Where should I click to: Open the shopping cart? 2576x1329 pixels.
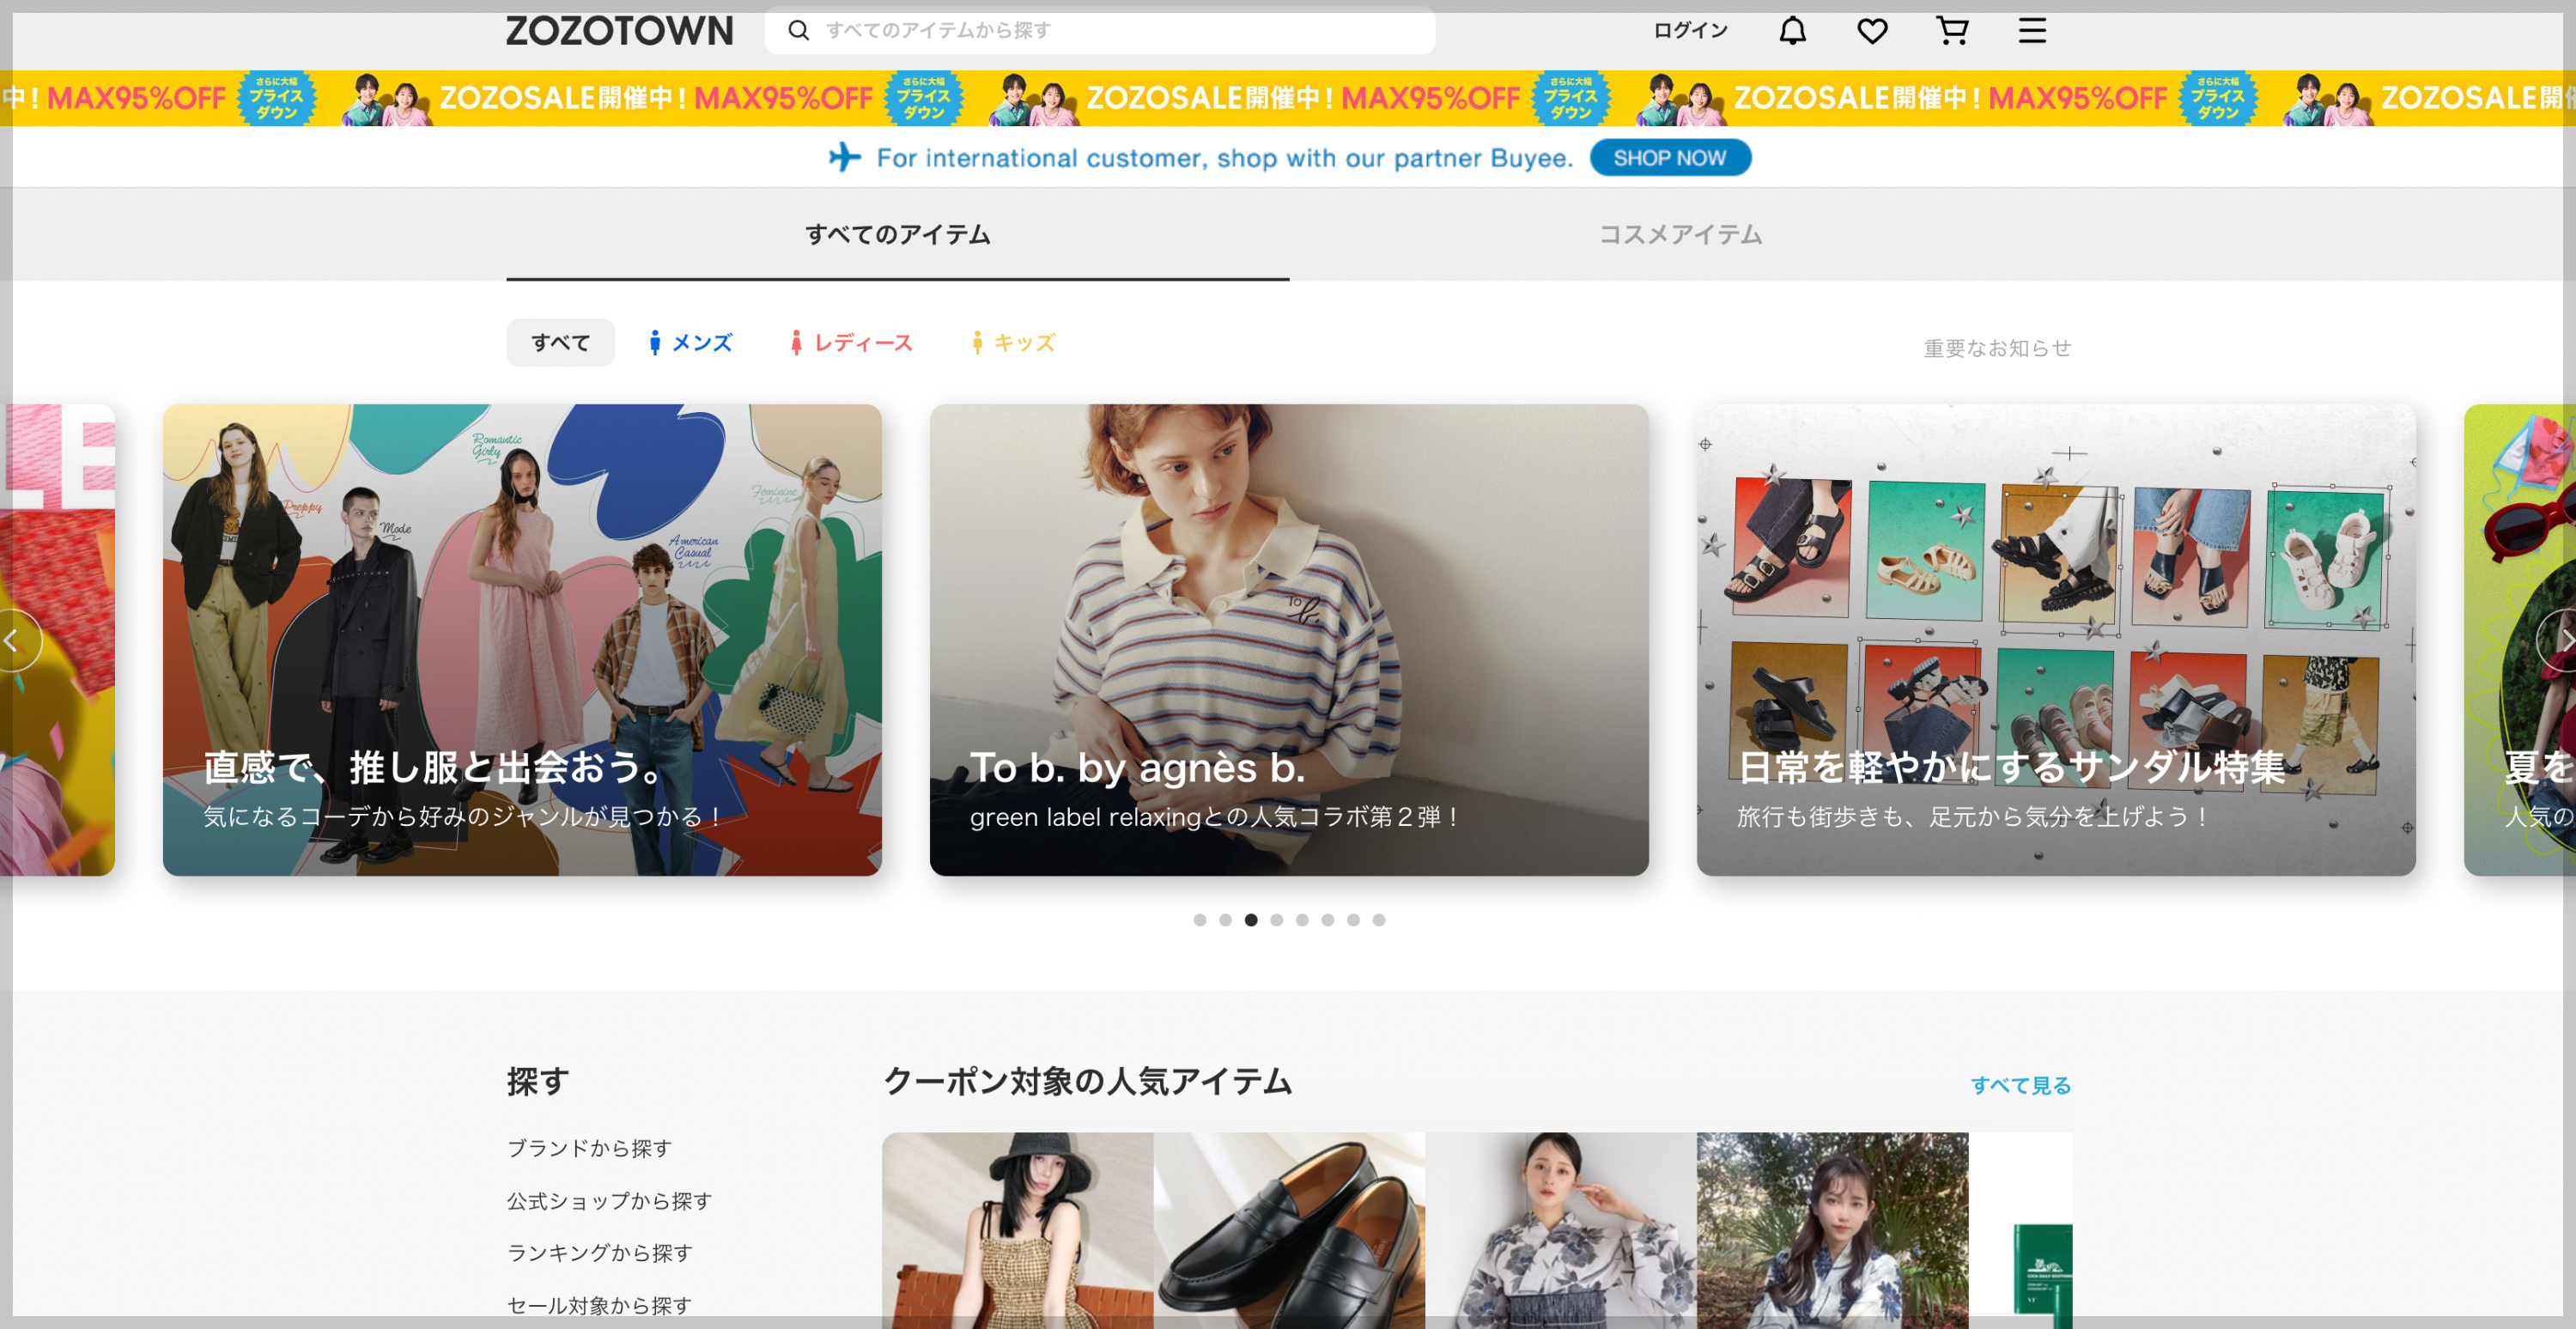[1952, 31]
